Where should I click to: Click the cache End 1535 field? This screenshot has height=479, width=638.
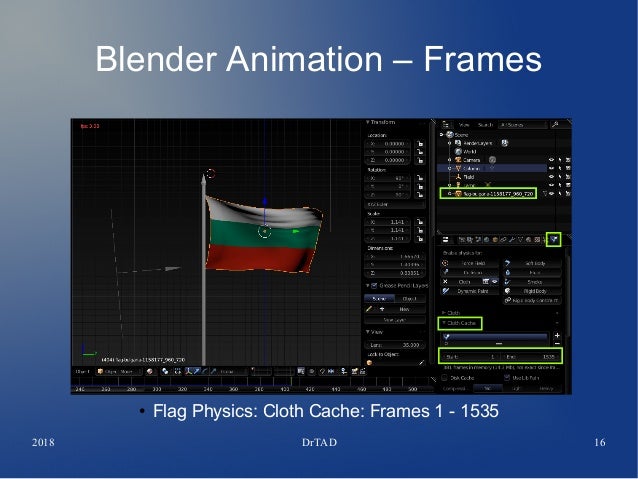click(531, 357)
